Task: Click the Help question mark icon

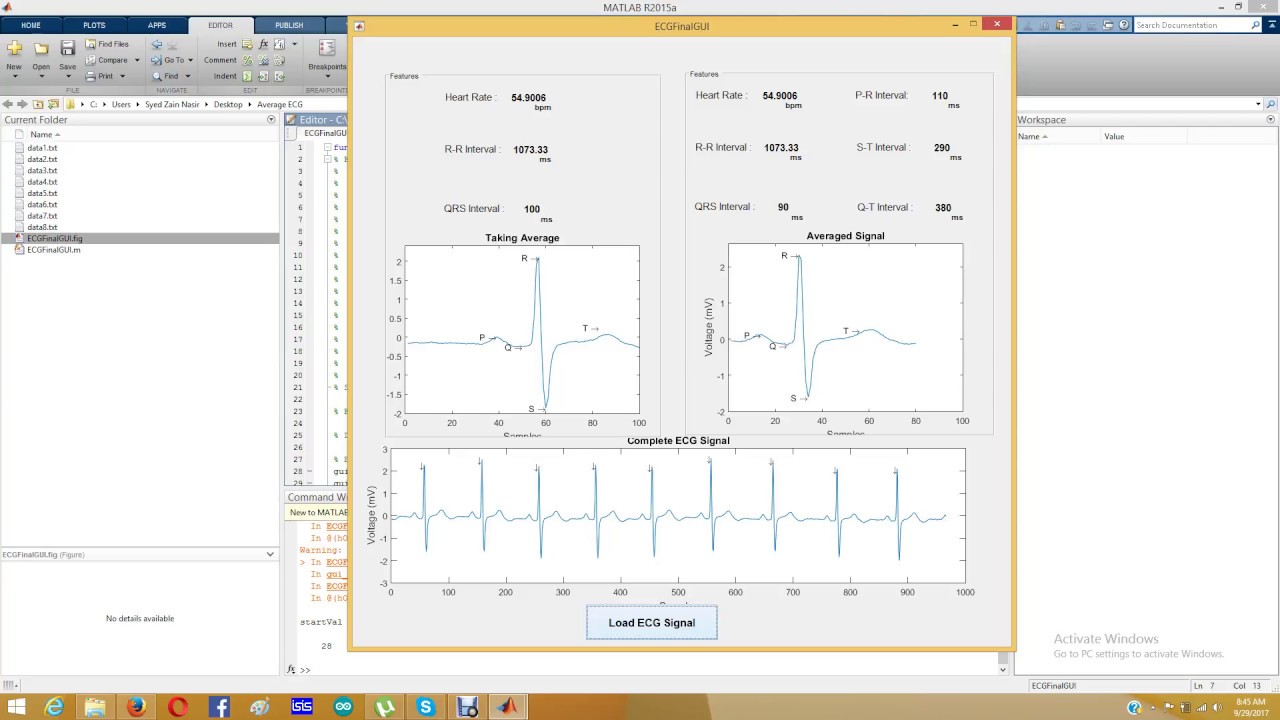Action: tap(1124, 25)
